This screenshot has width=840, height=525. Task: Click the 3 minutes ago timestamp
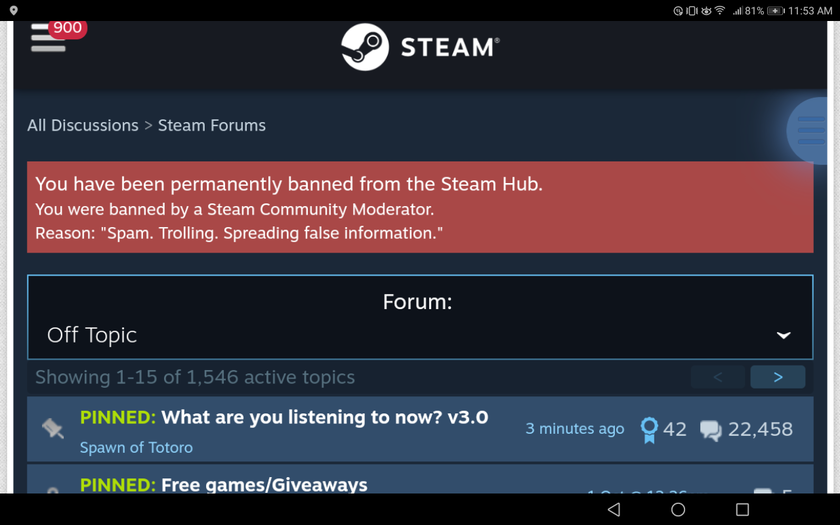[574, 429]
